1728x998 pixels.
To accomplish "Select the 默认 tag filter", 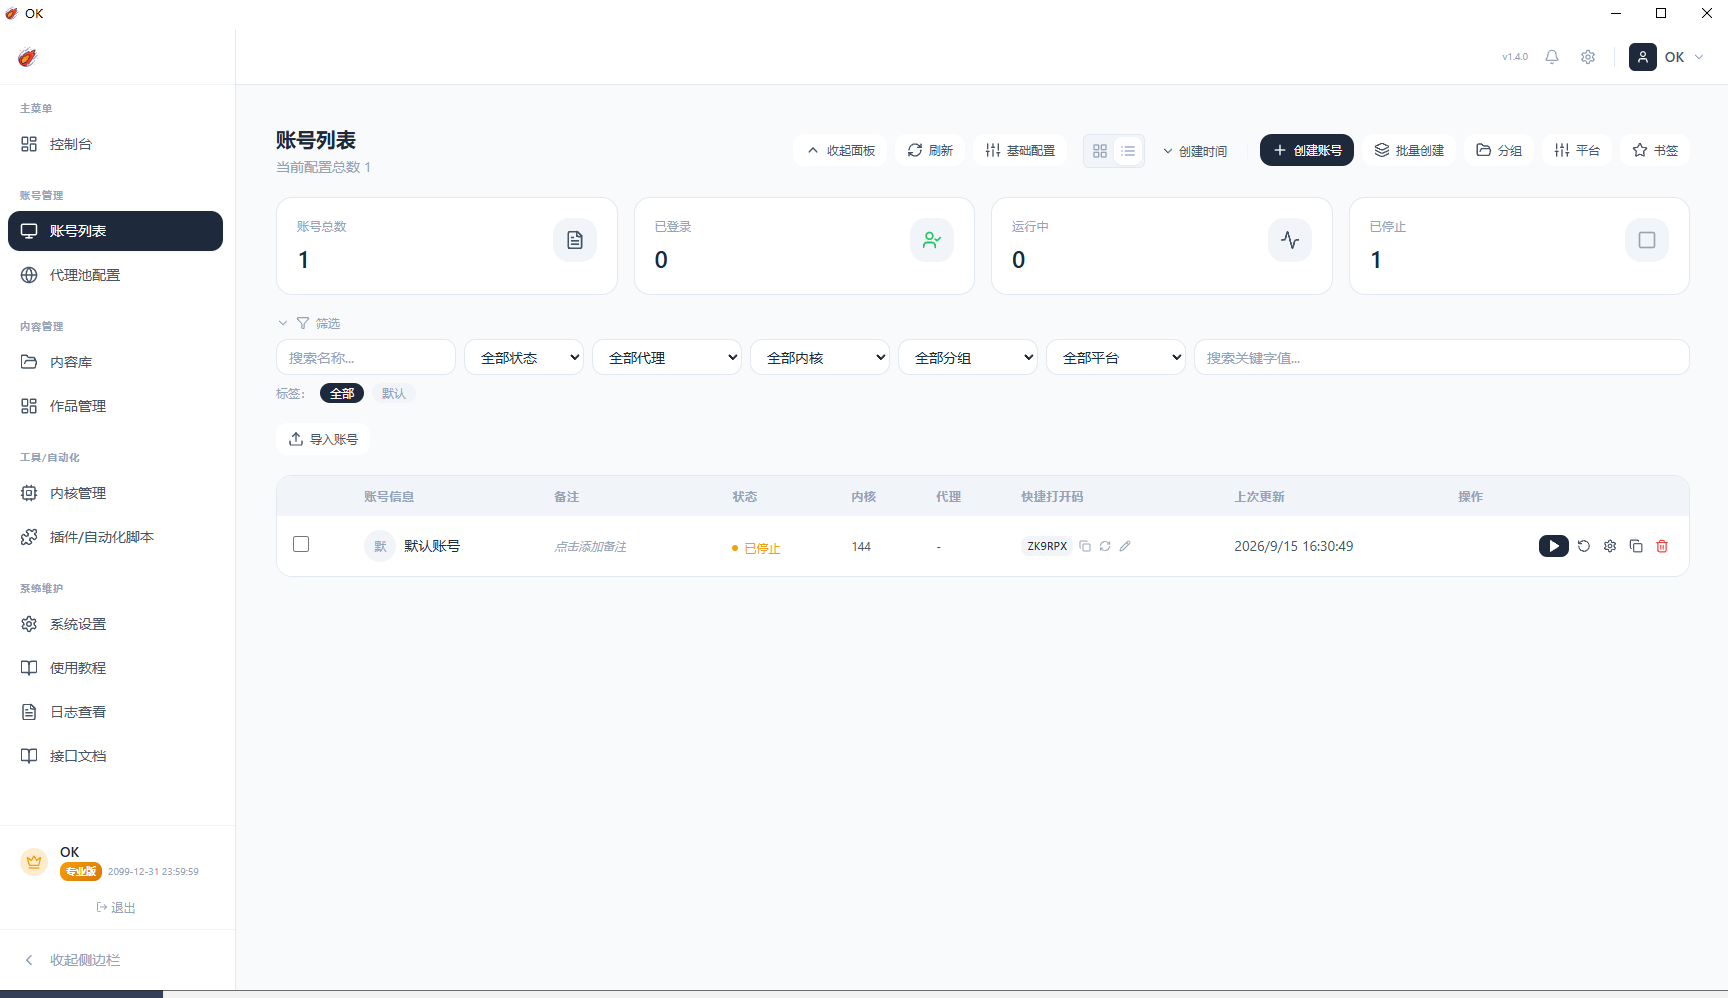I will click(394, 393).
